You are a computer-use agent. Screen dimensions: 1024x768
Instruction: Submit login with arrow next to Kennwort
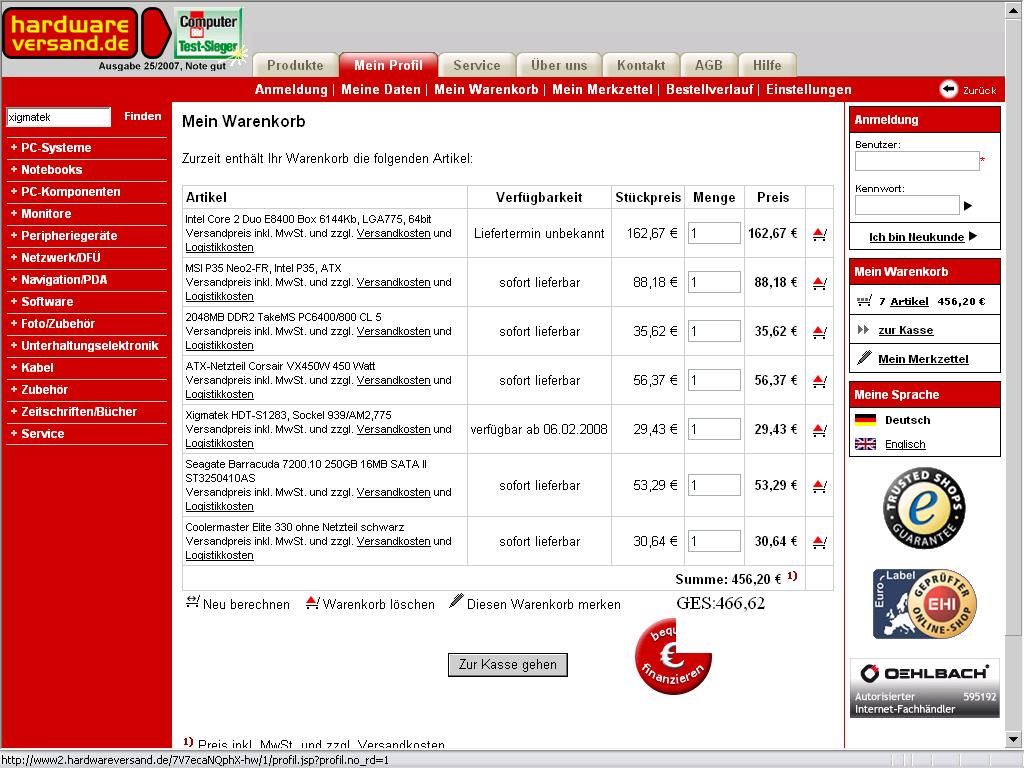click(x=968, y=206)
